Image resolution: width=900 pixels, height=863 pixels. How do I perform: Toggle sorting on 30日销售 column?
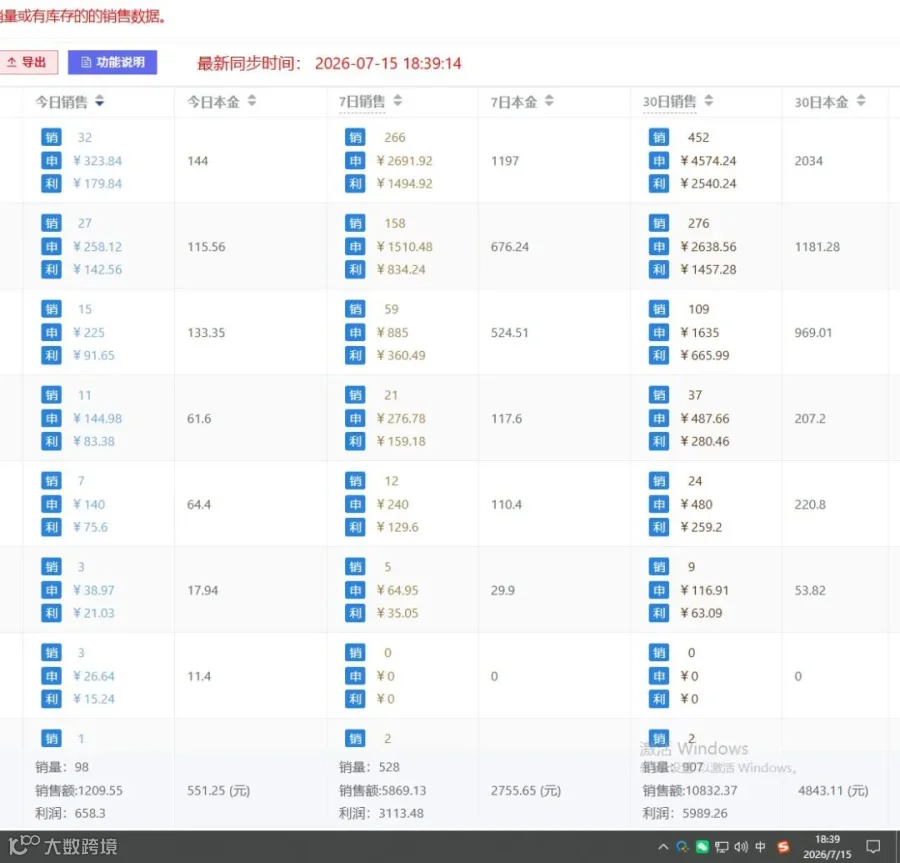(x=709, y=102)
